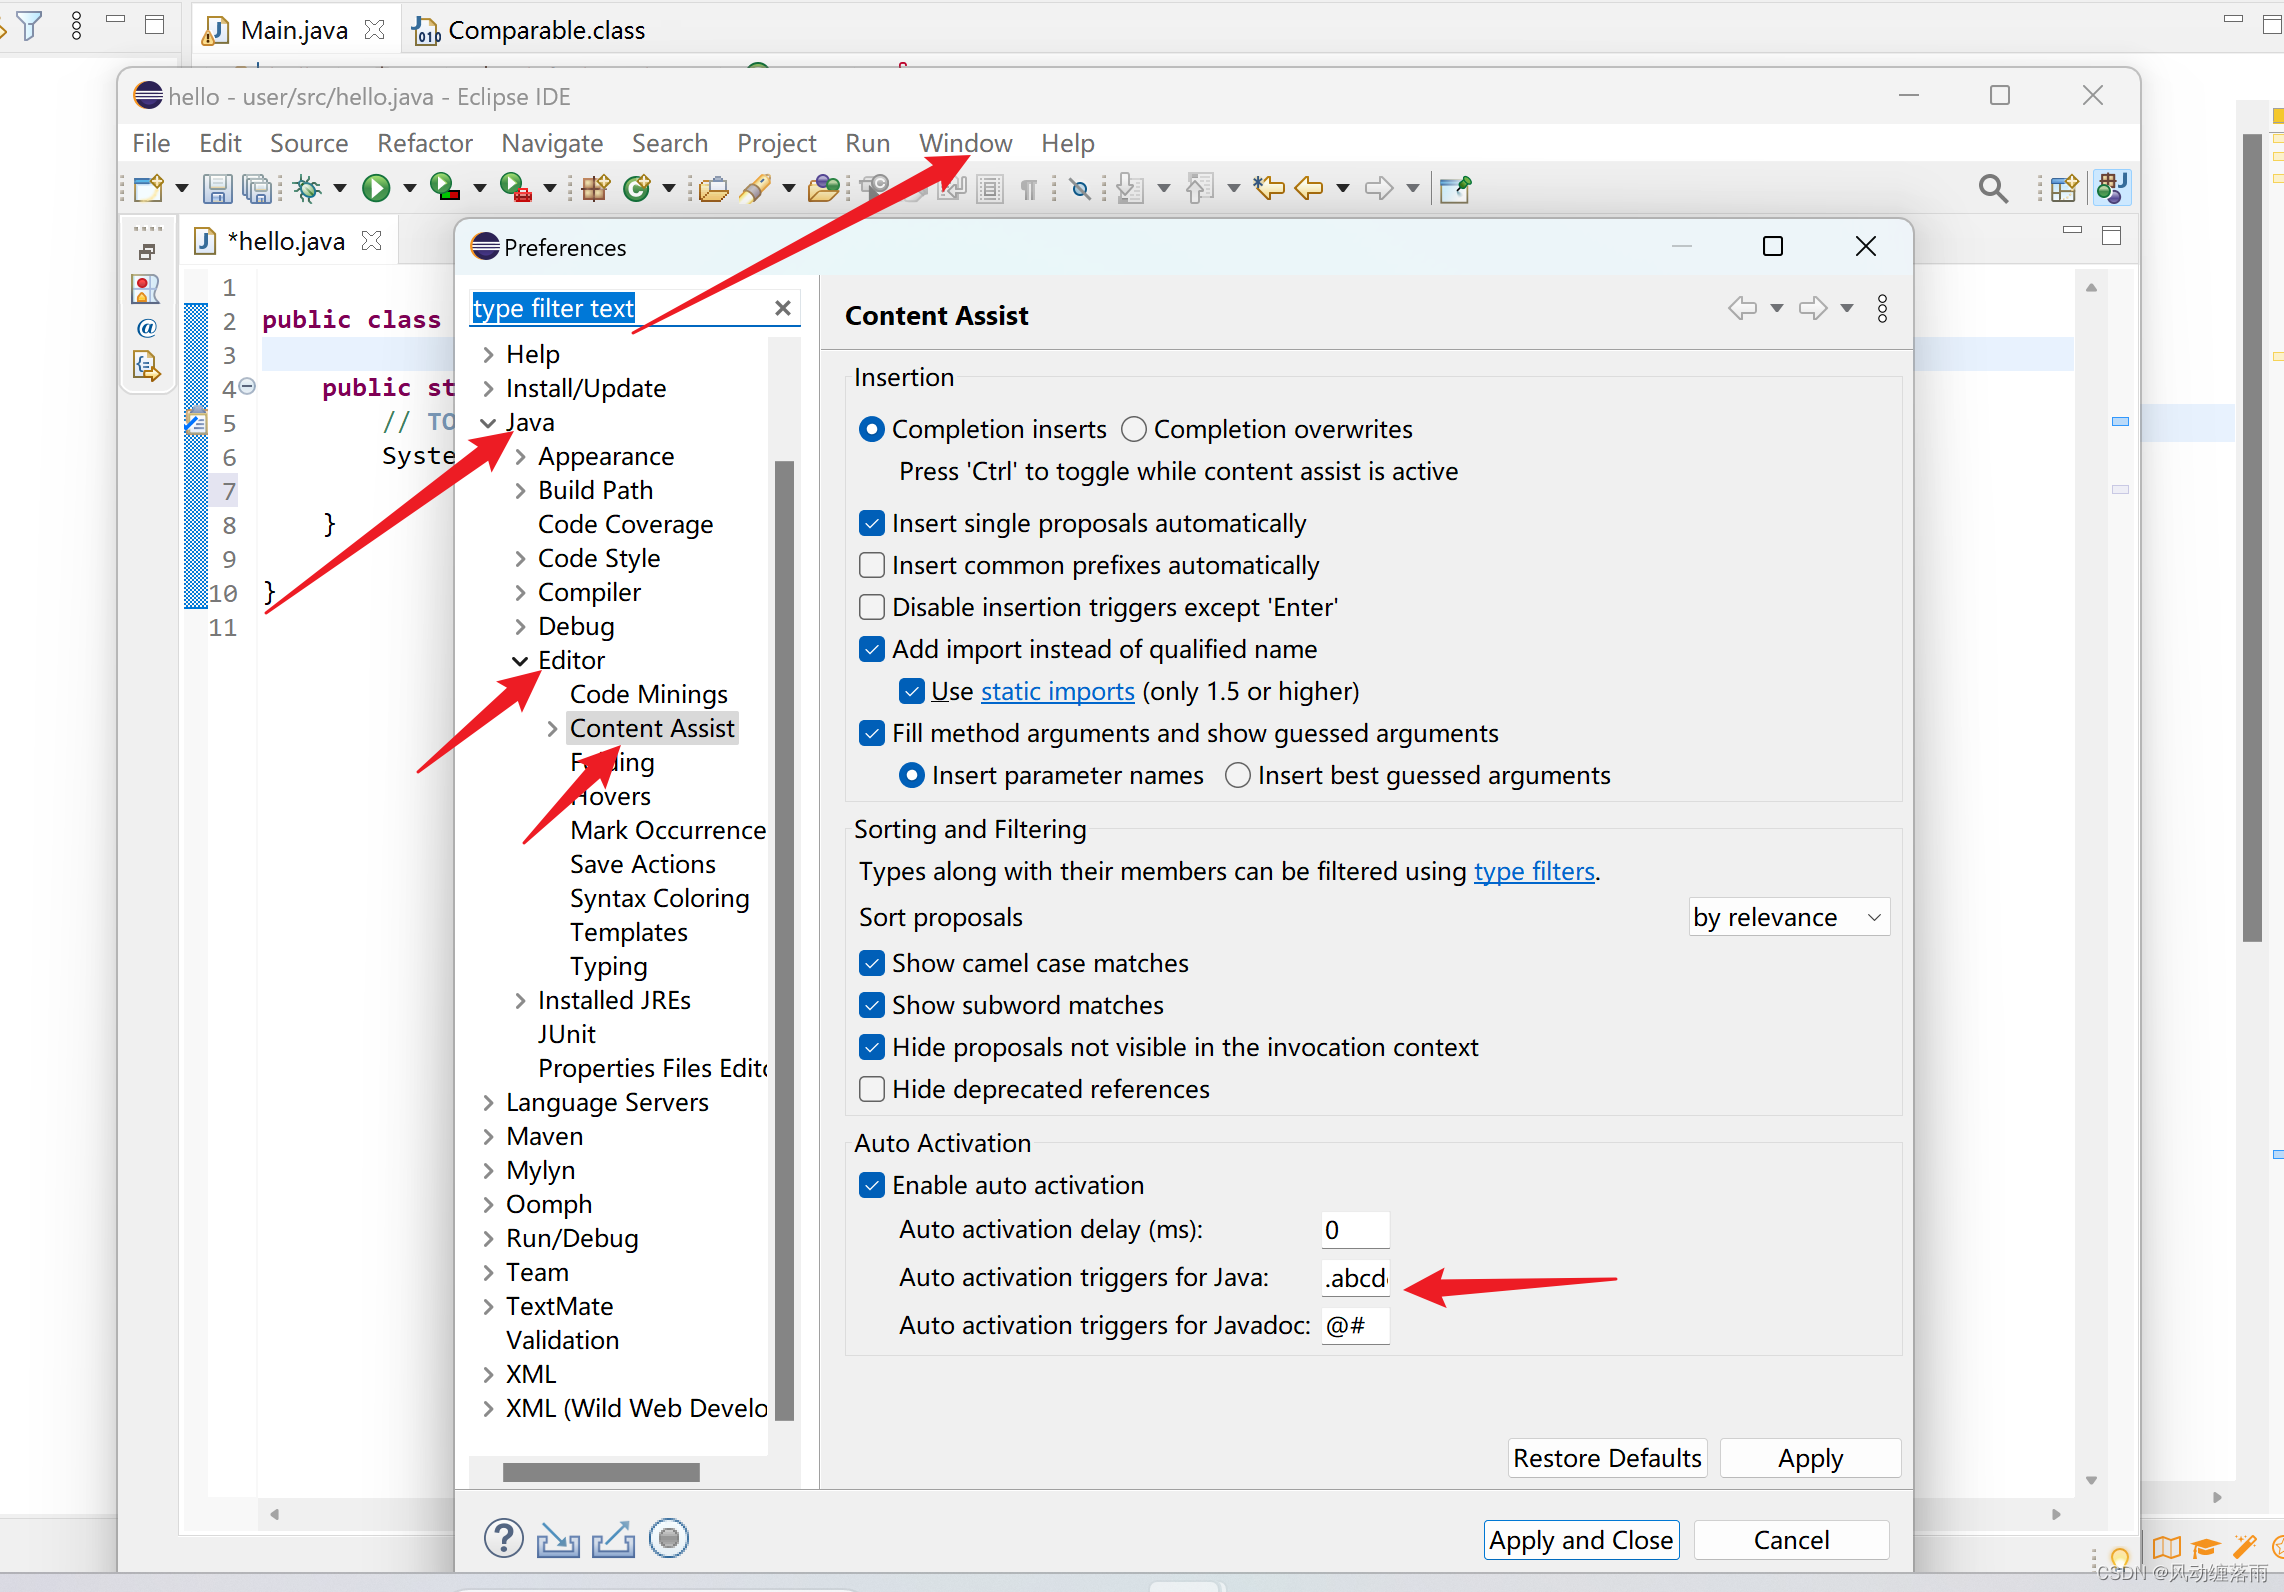Select the *hello.java editor tab

(287, 241)
